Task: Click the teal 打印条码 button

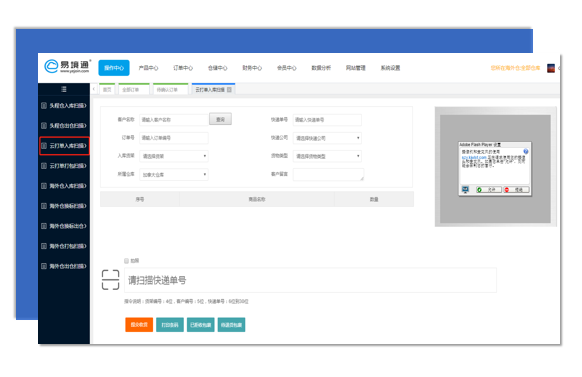Action: pyautogui.click(x=170, y=325)
